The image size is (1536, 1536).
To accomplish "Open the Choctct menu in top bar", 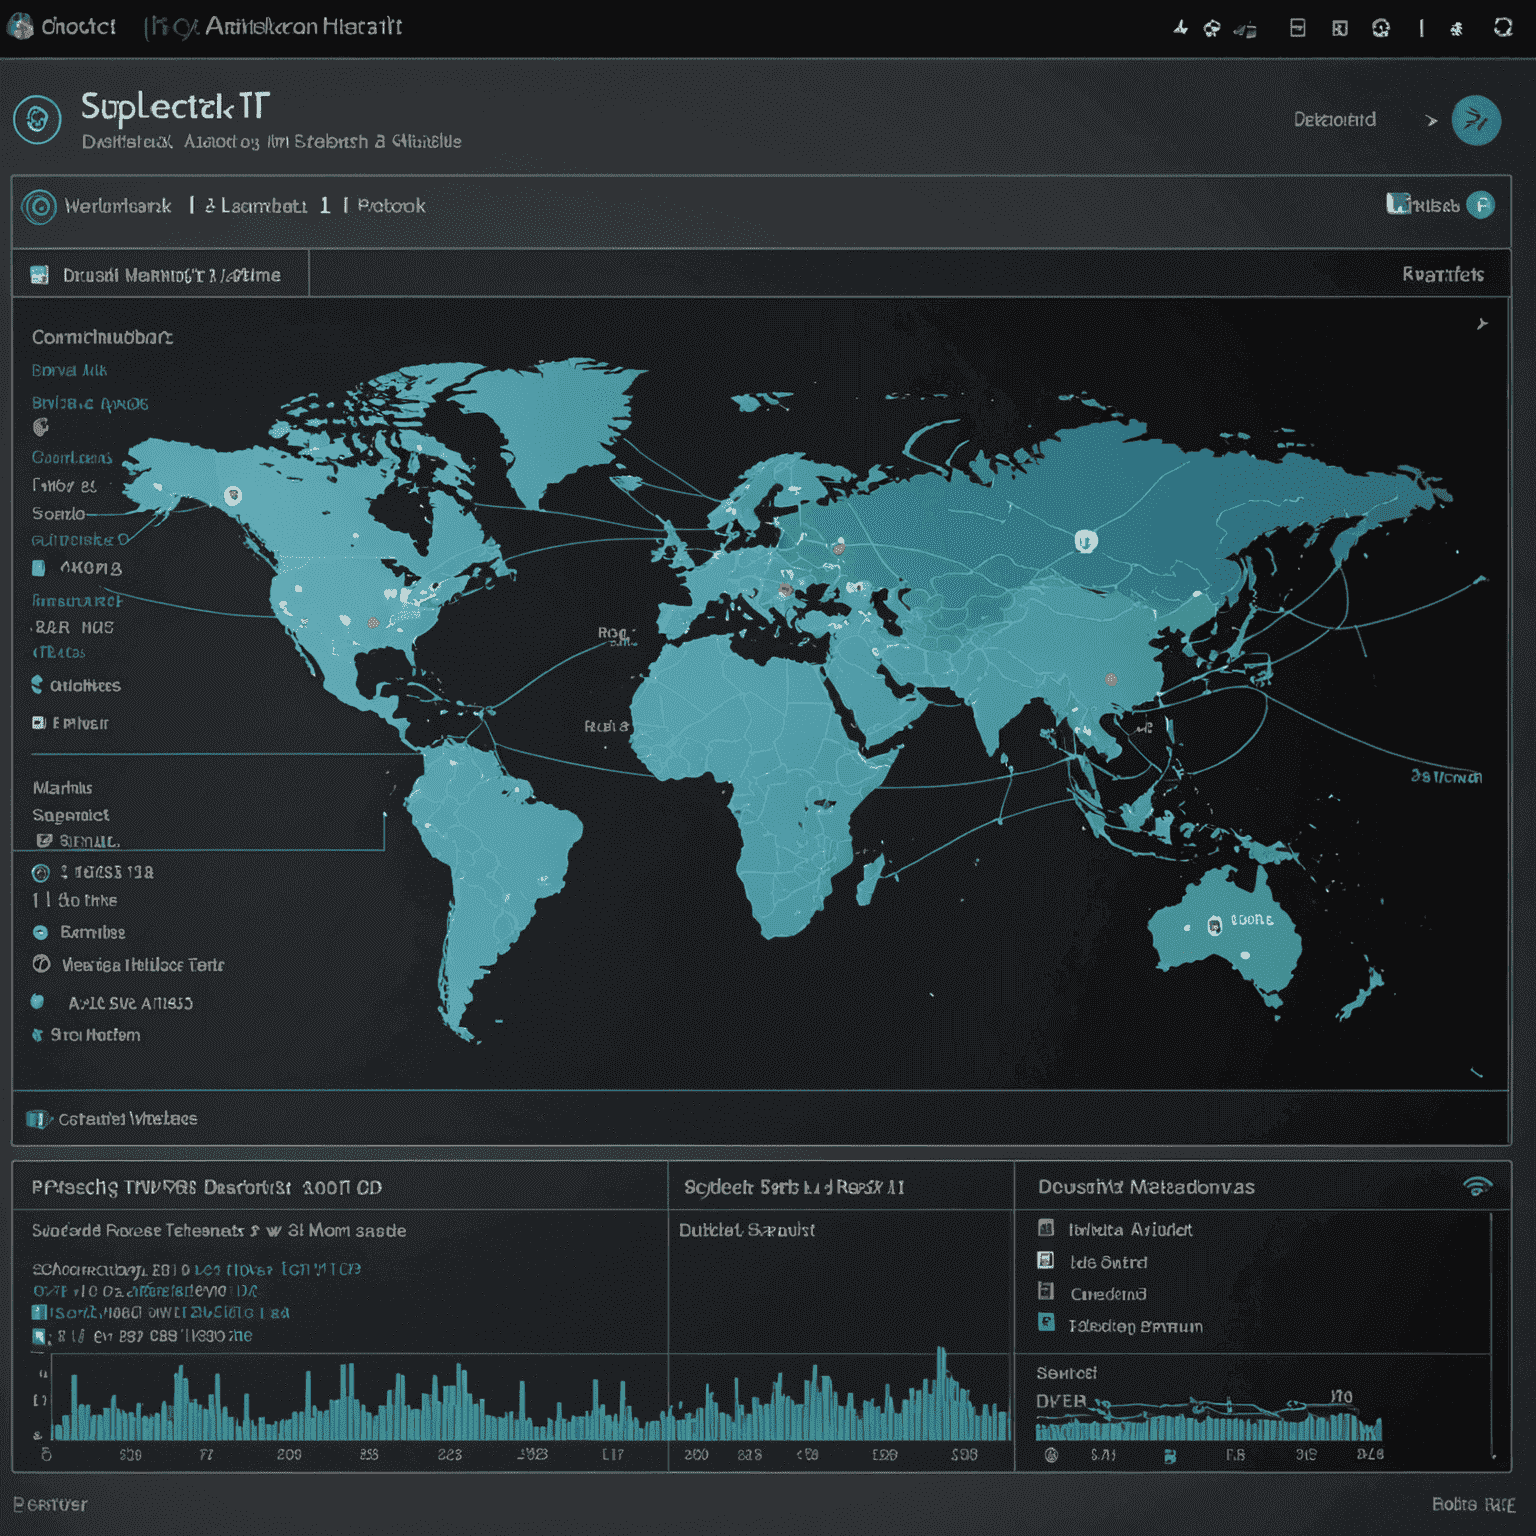I will 78,27.
